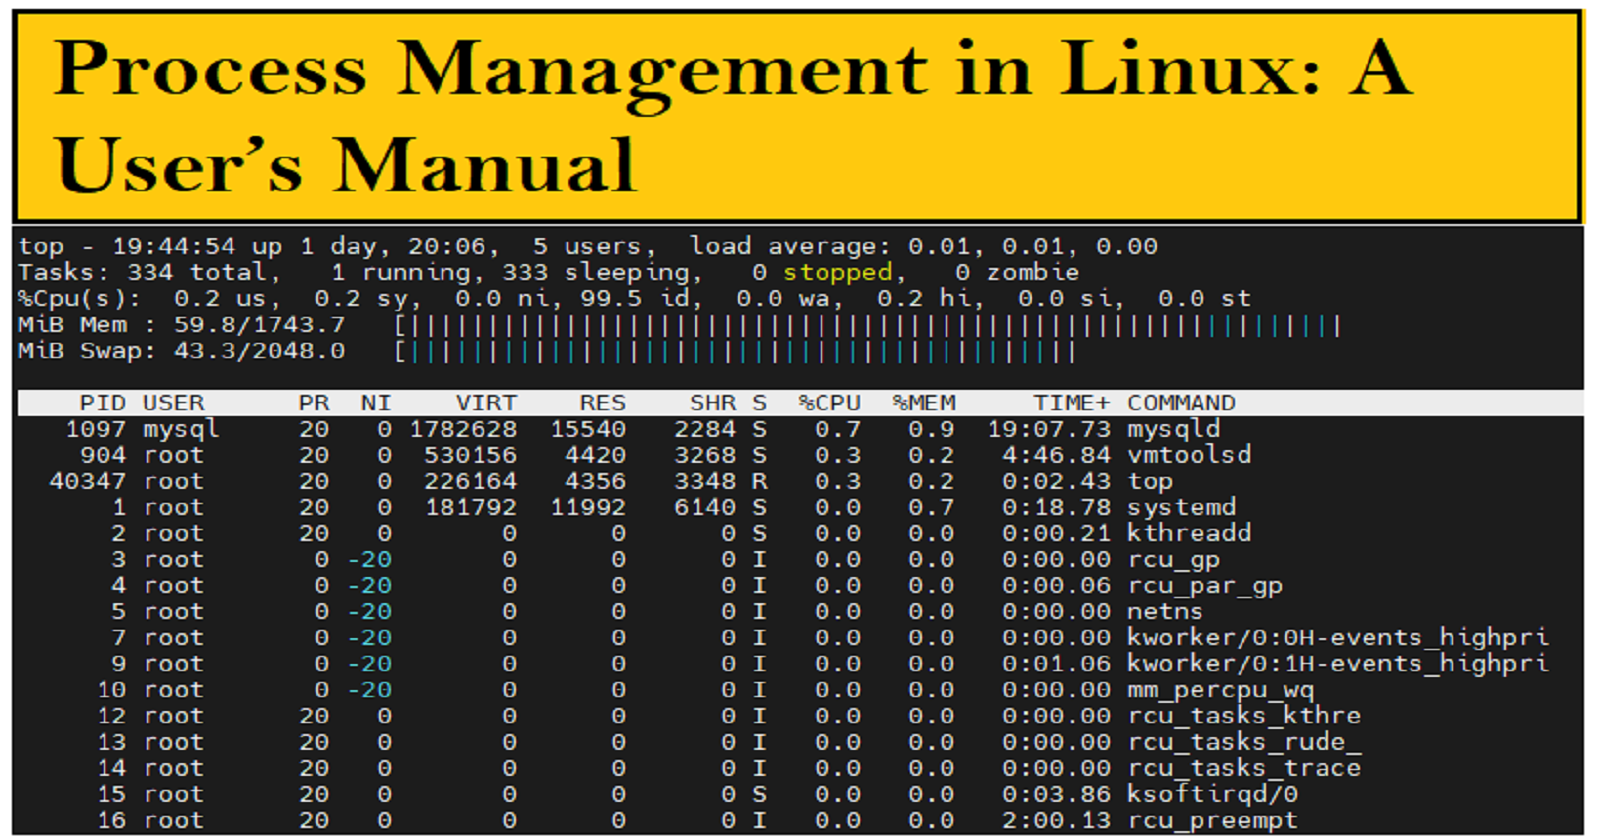Select the rcu_par_gp command entry
The image size is (1600, 840).
pyautogui.click(x=1205, y=586)
